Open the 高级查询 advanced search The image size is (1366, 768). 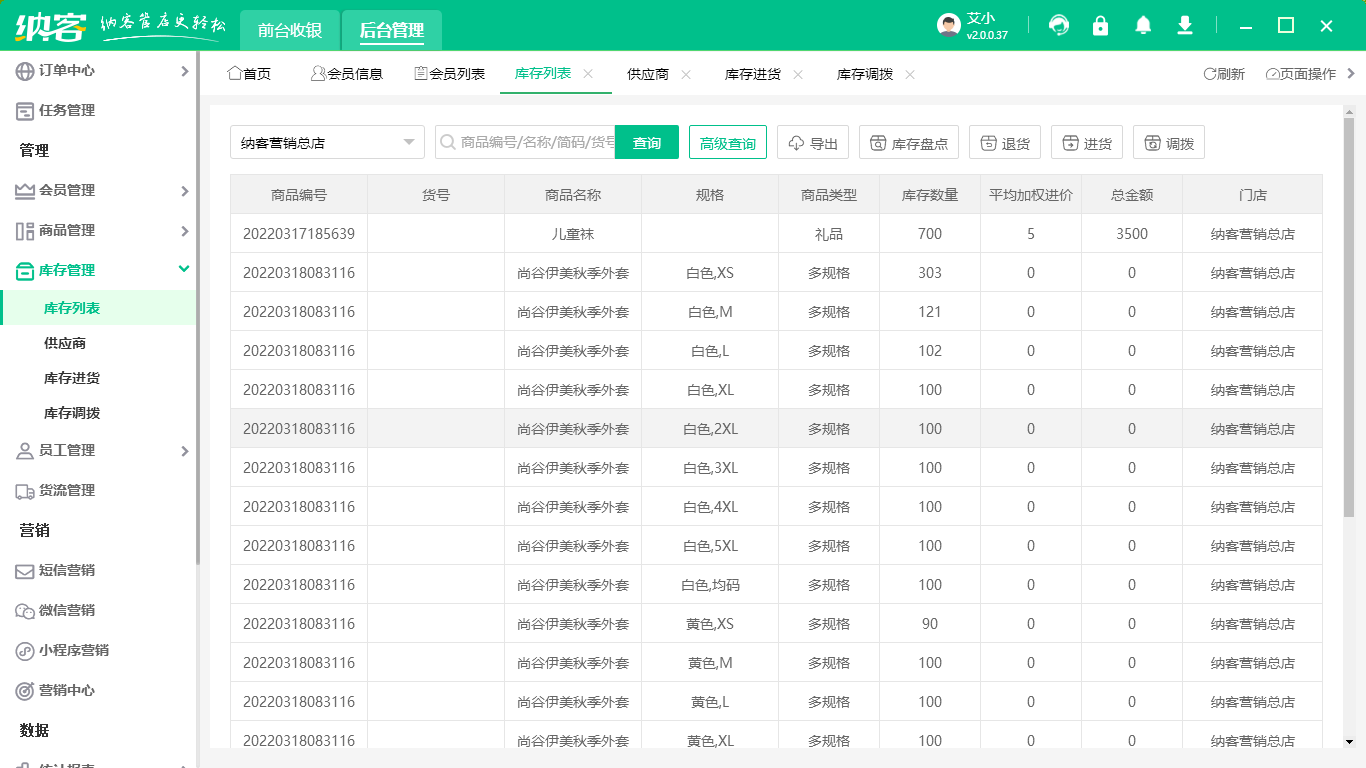tap(727, 142)
